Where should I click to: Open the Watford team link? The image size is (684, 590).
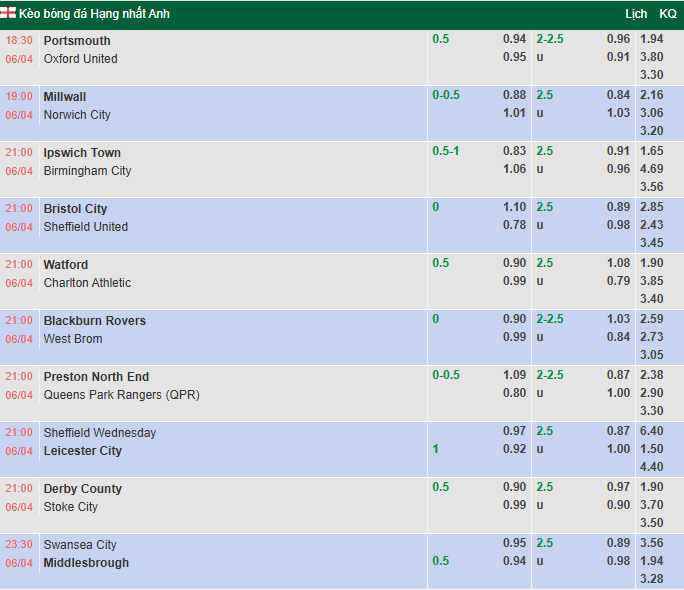tap(66, 265)
